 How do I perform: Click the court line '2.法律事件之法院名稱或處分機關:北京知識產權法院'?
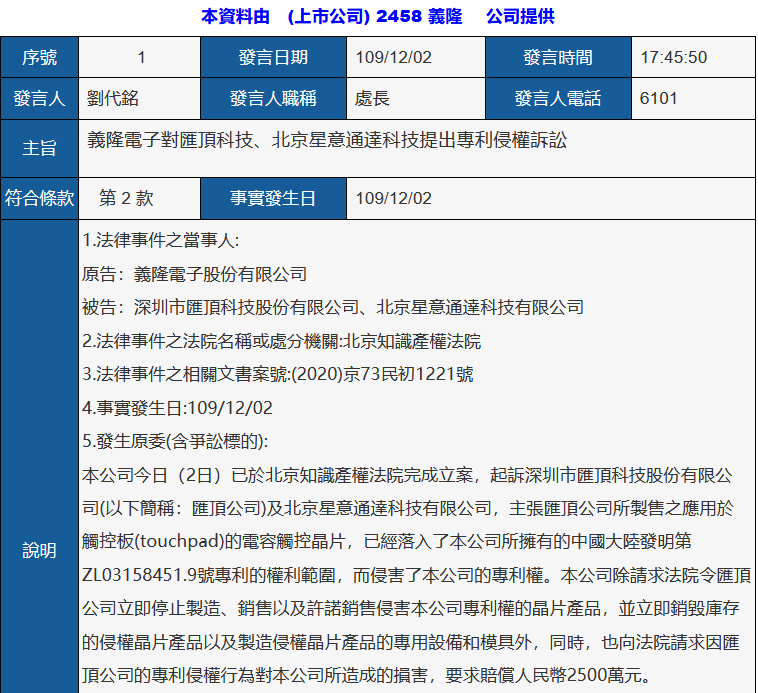click(x=281, y=341)
